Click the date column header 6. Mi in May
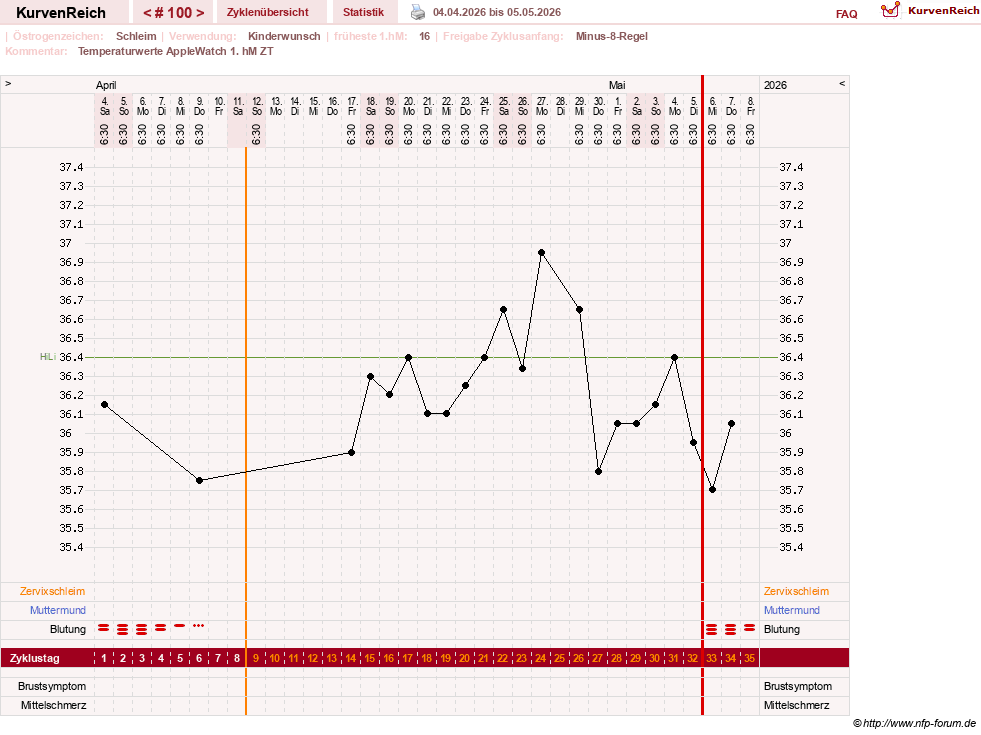 point(713,106)
